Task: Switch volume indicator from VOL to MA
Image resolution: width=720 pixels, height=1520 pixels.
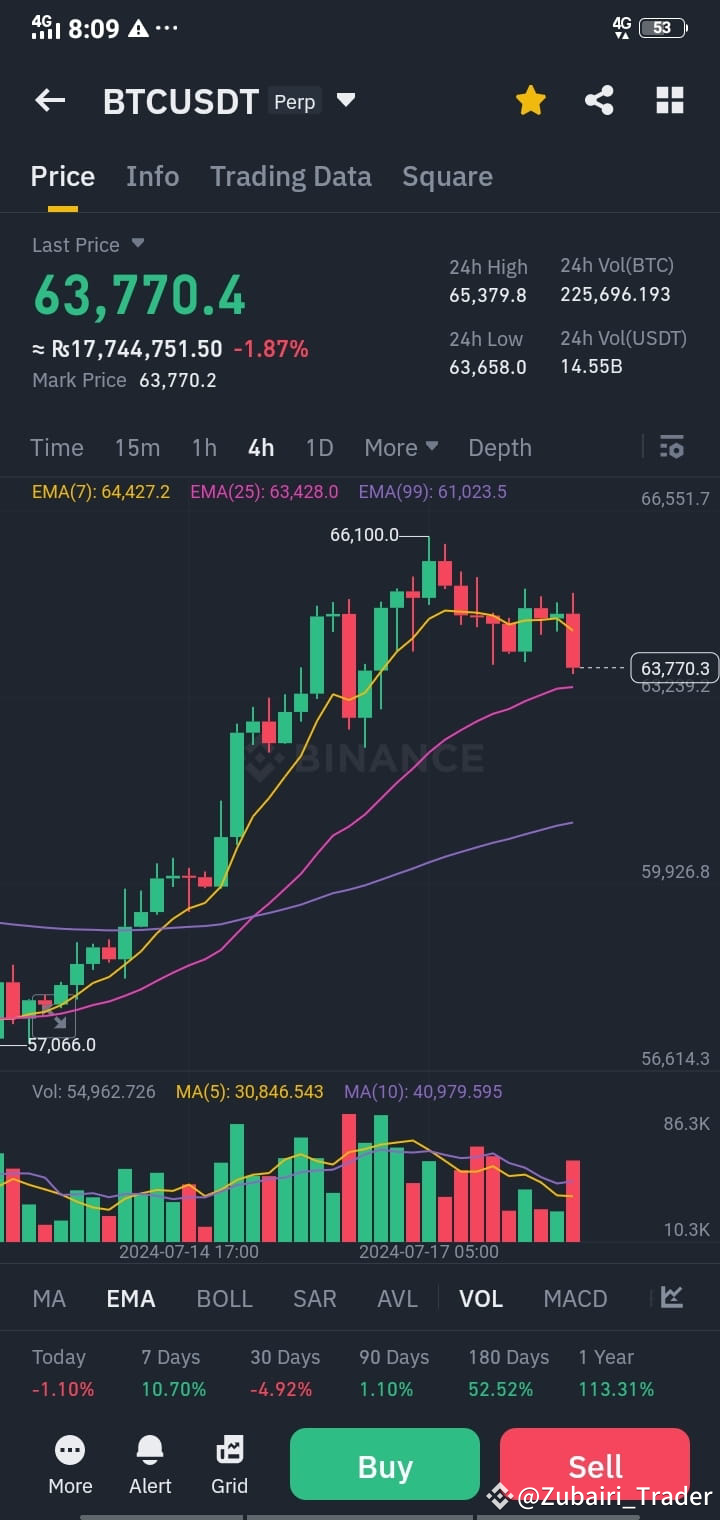Action: point(48,1297)
